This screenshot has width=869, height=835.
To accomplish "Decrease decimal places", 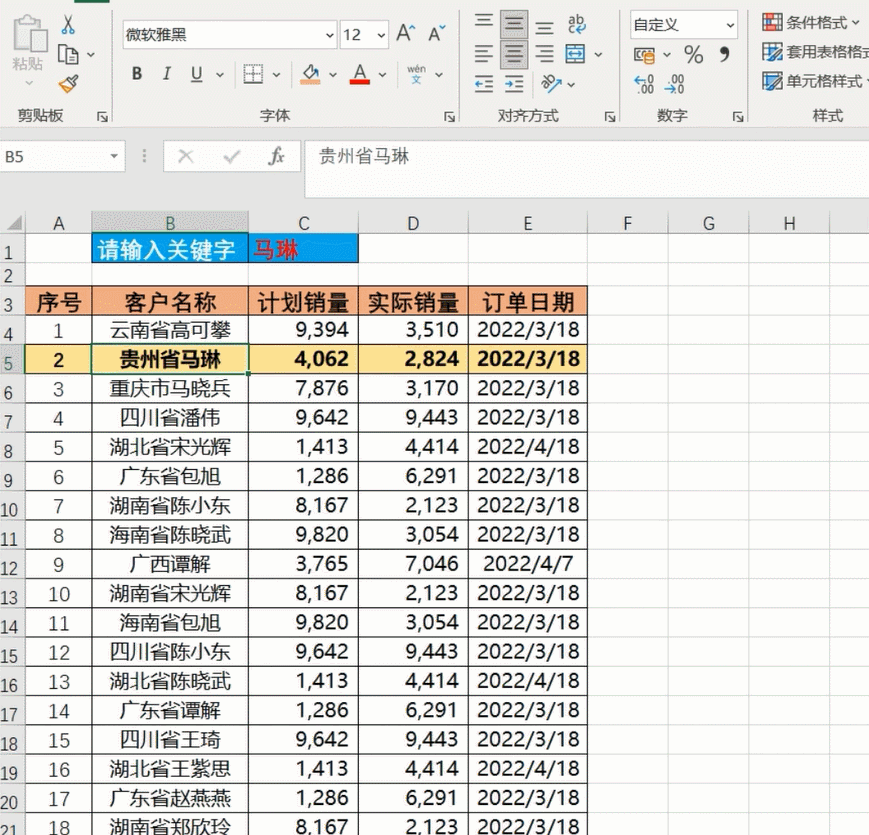I will tap(674, 84).
